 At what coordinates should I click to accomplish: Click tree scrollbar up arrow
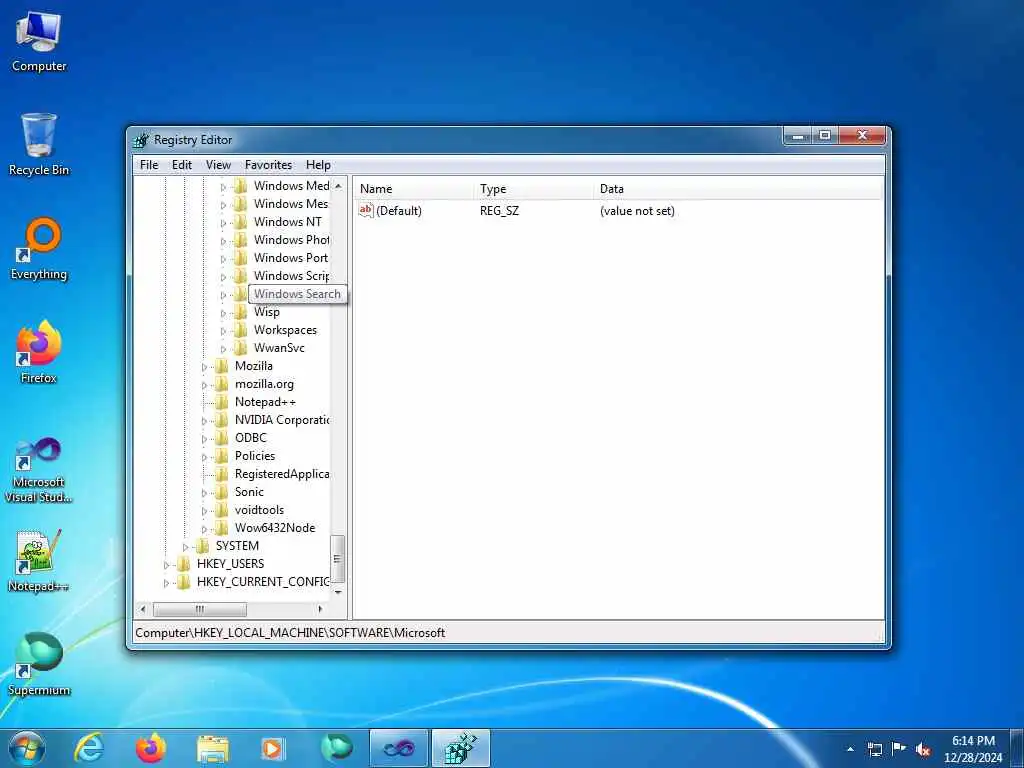click(x=338, y=186)
